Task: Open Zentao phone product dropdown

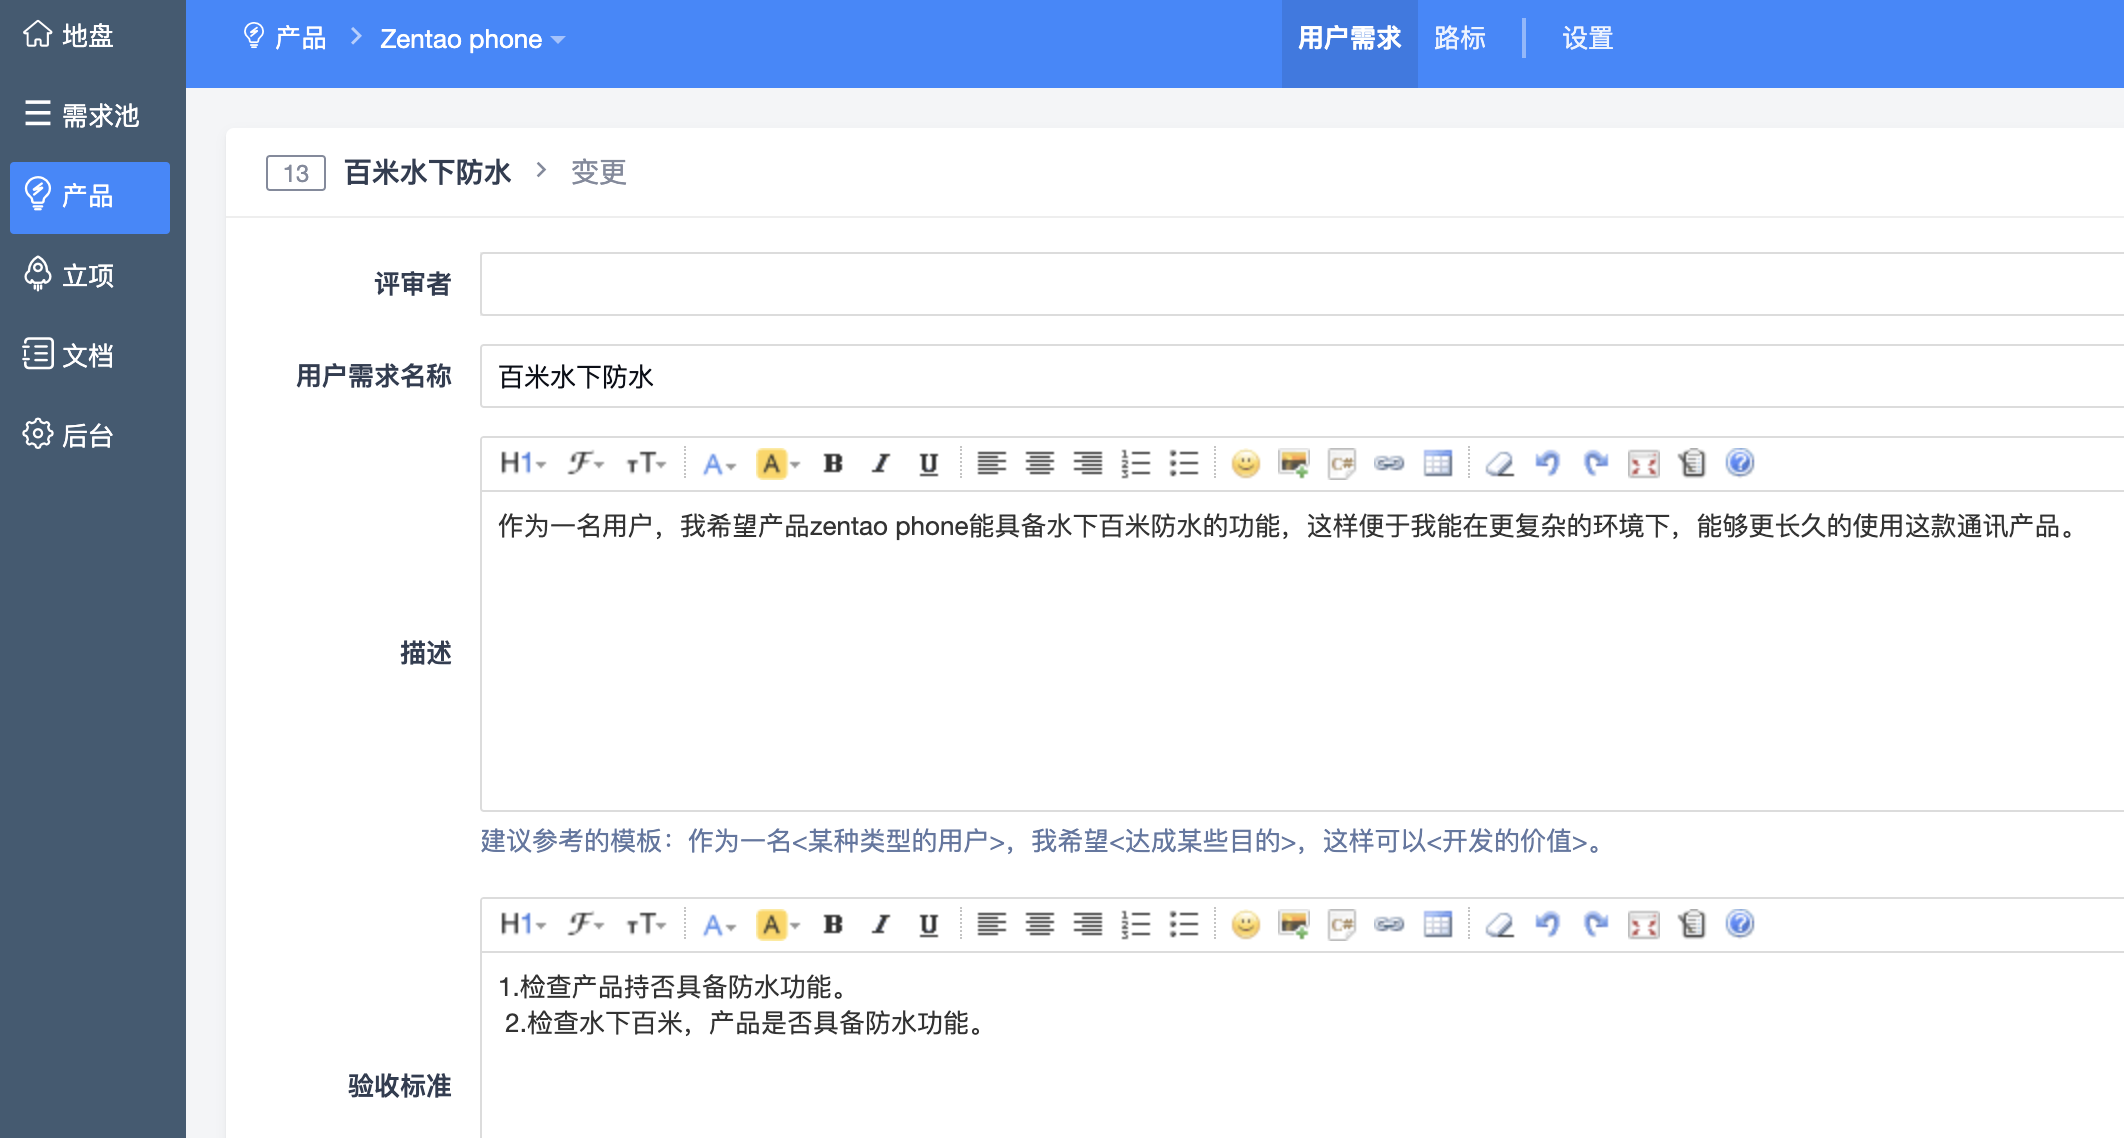Action: tap(472, 39)
